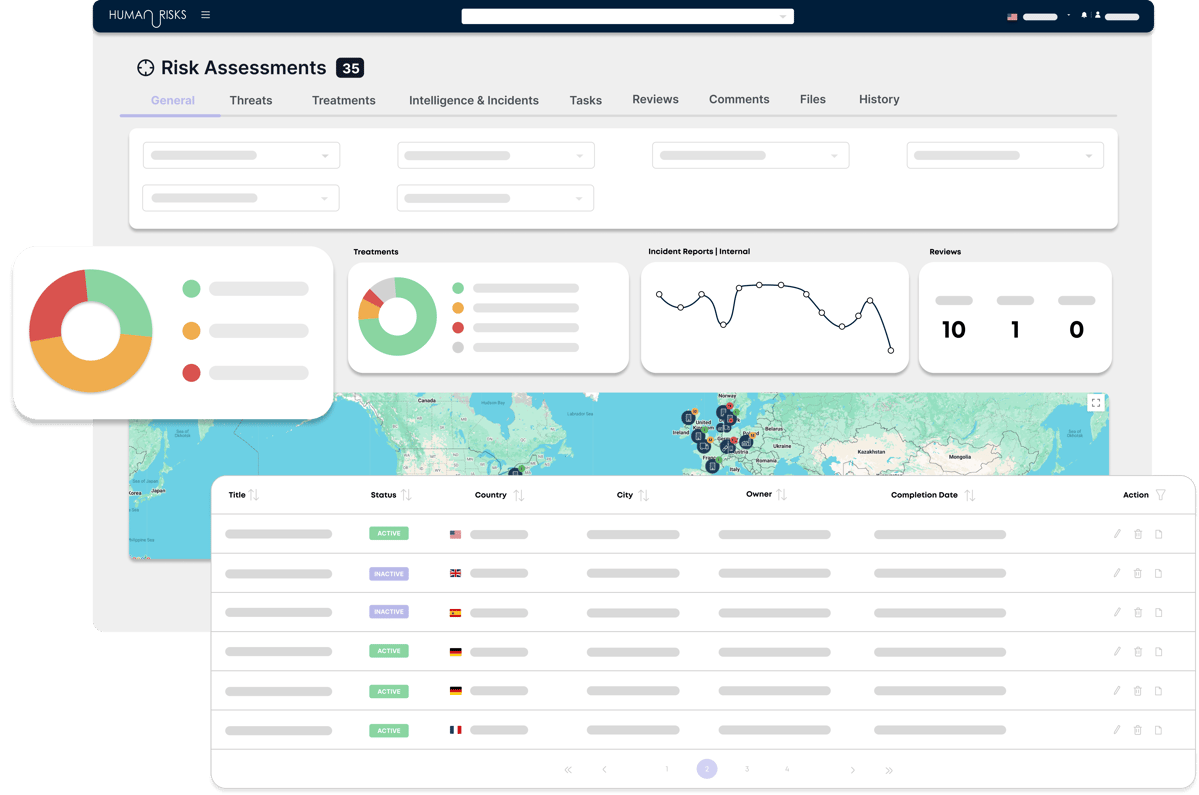Click the green legend dot in Treatments card

[458, 288]
